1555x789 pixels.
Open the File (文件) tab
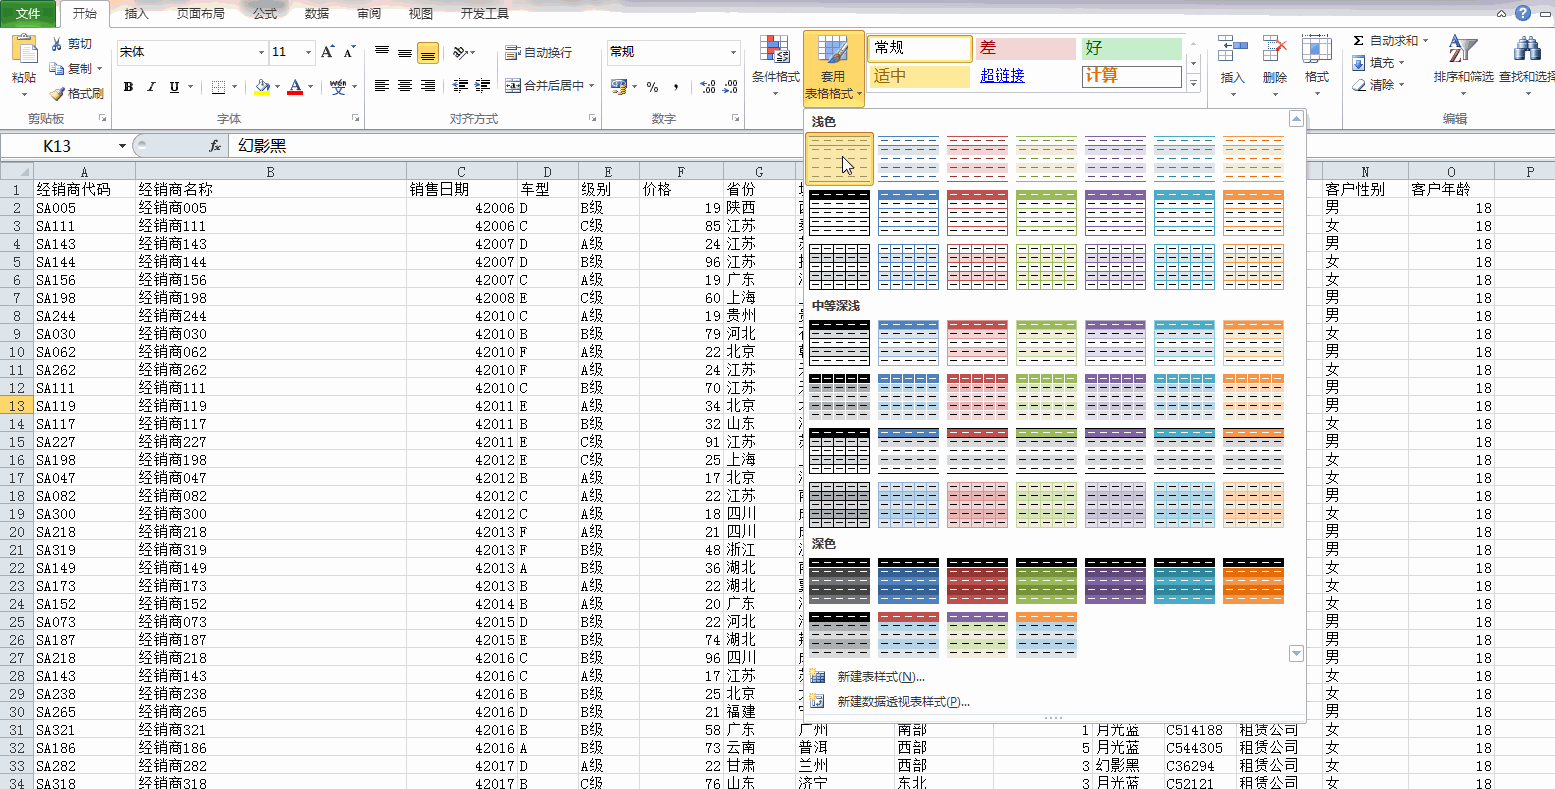point(28,14)
